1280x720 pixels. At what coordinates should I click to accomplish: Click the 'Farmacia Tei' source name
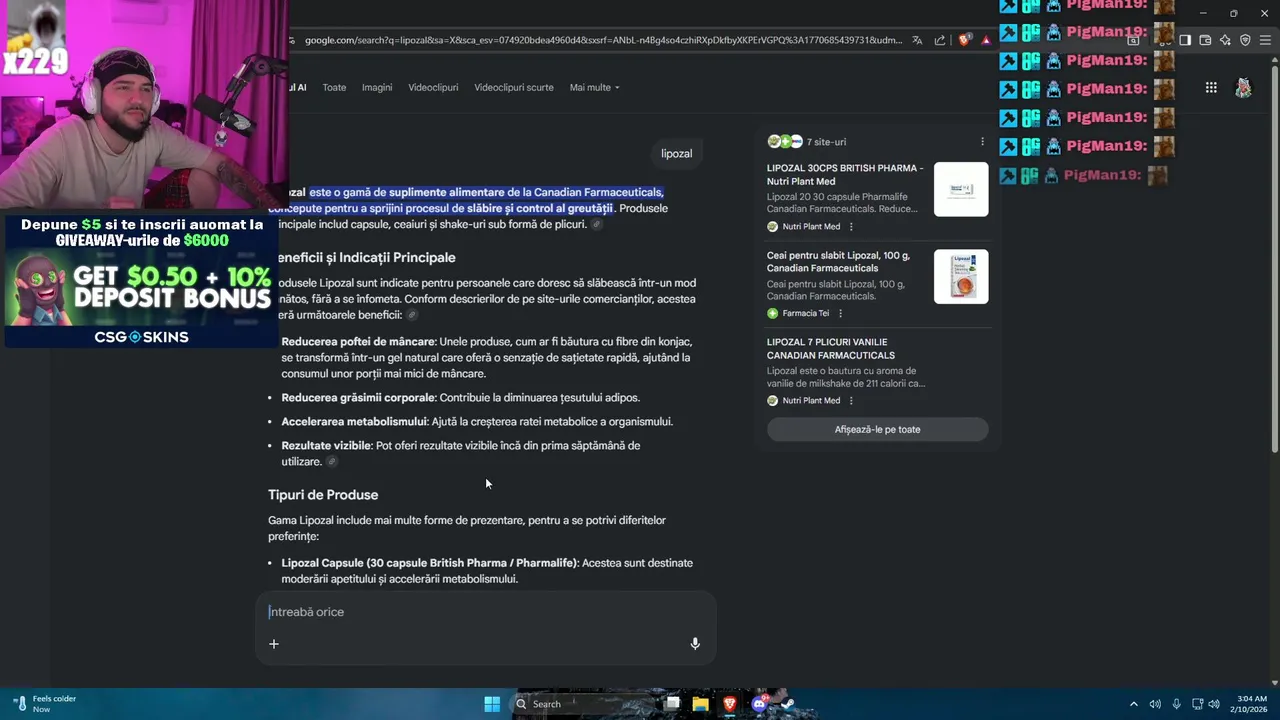coord(805,313)
